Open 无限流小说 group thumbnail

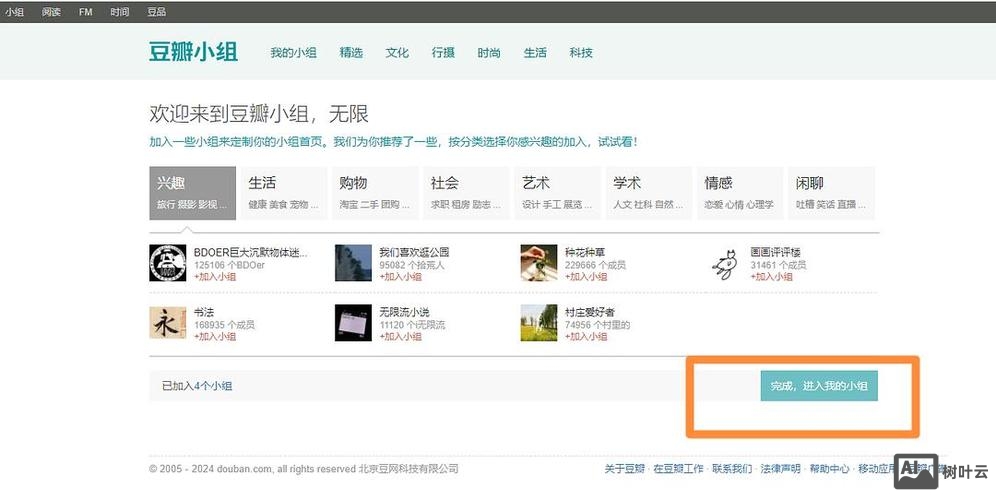(x=353, y=323)
